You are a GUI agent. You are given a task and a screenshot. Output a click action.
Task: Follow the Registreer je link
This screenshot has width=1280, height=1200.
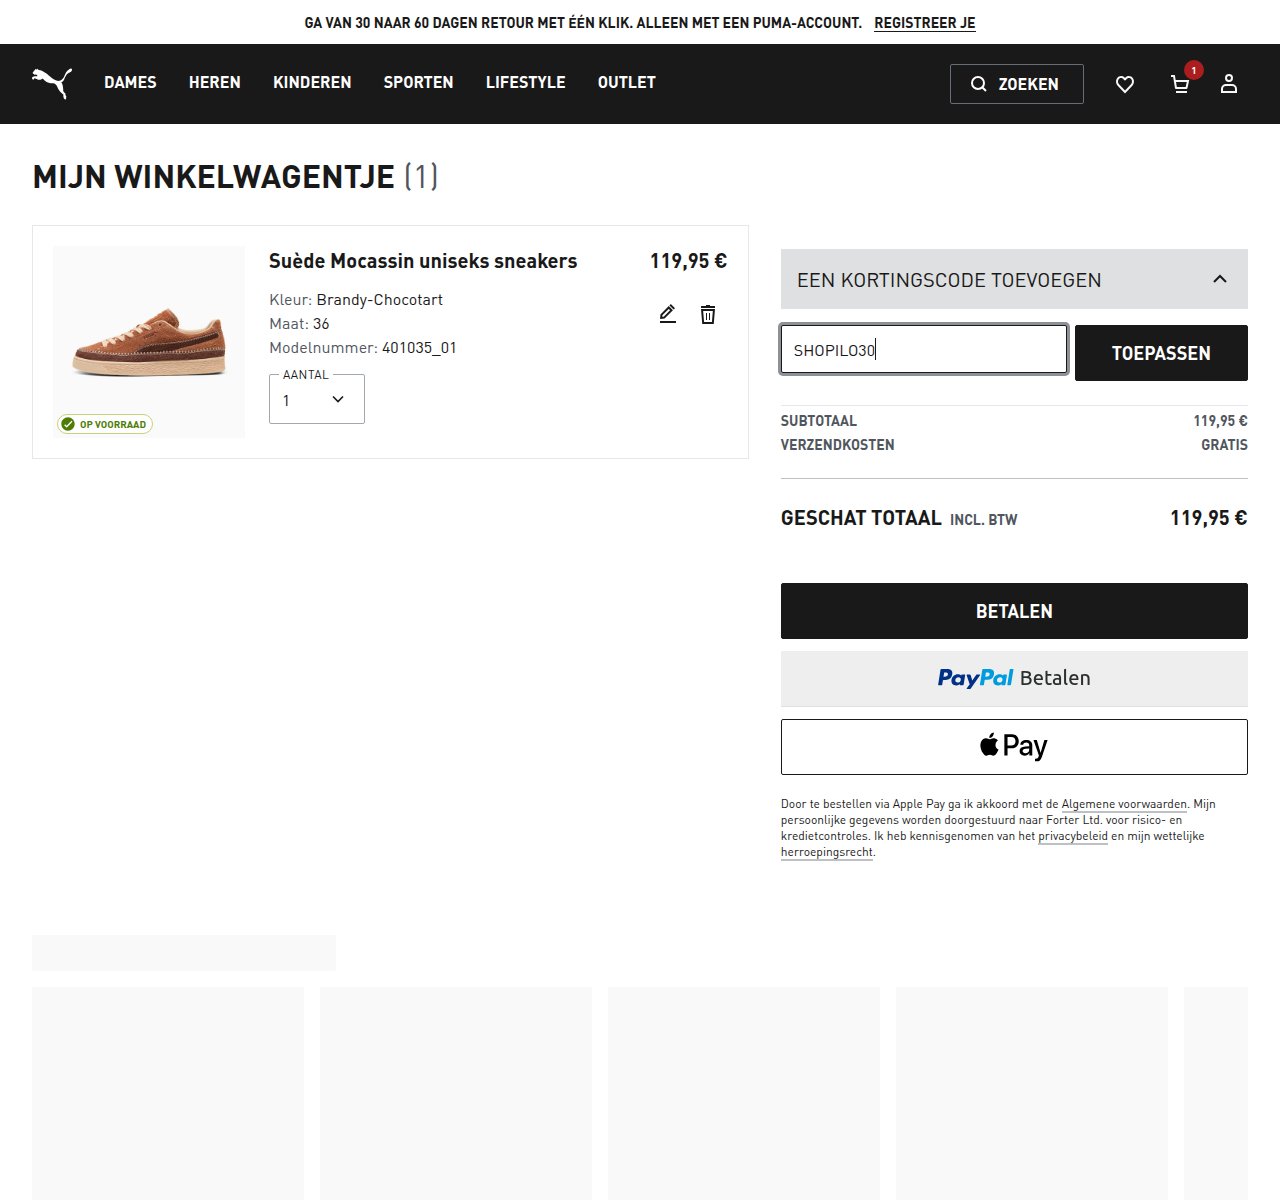point(925,23)
